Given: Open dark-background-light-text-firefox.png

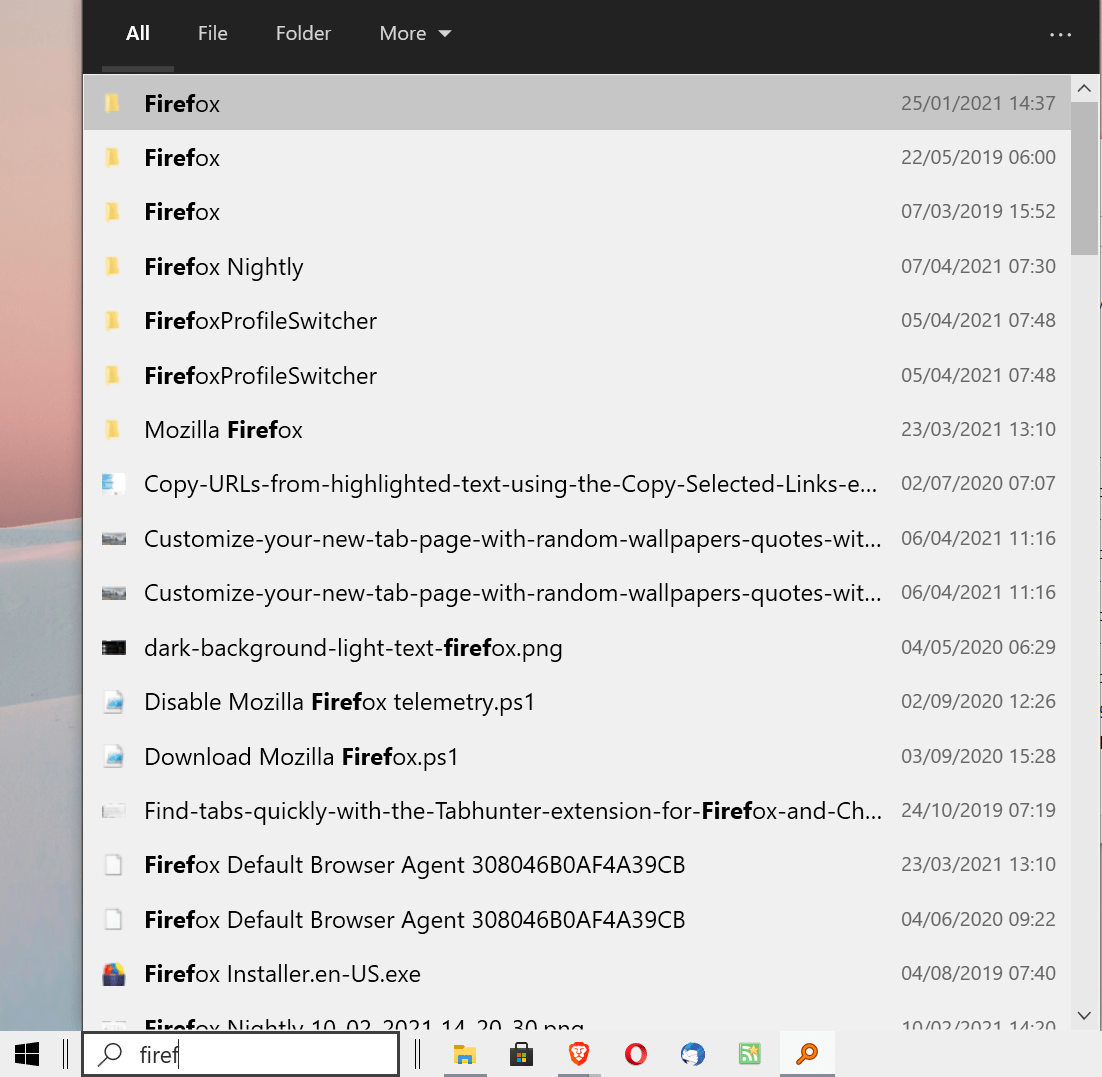Looking at the screenshot, I should click(577, 647).
